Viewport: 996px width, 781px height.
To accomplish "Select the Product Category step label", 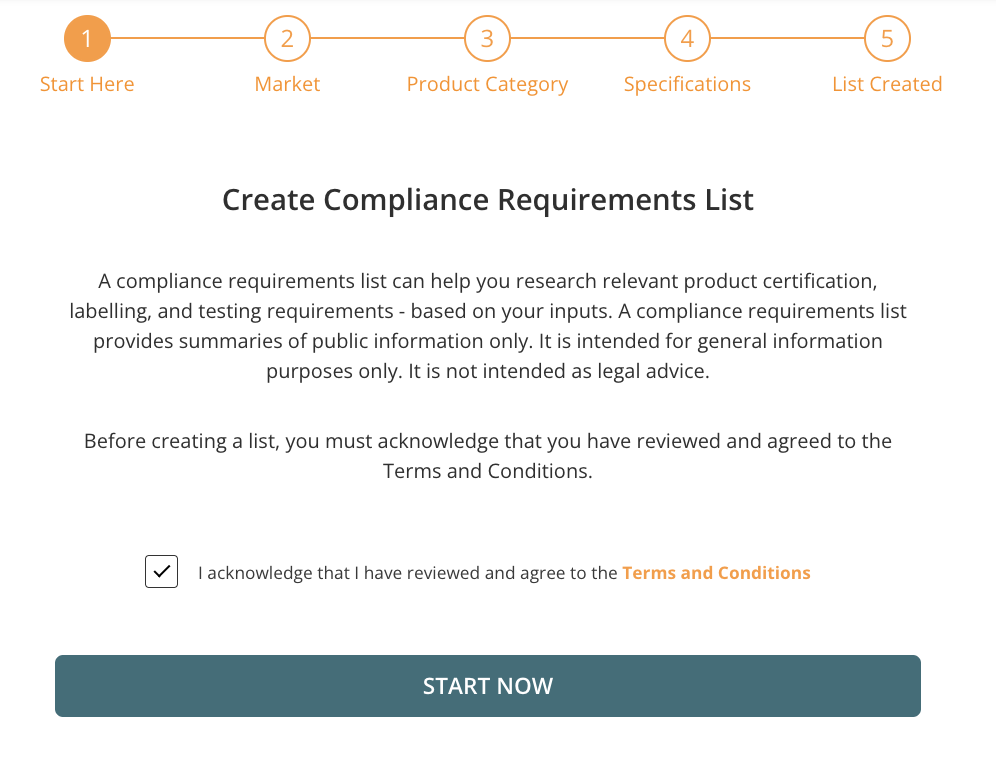I will (487, 84).
